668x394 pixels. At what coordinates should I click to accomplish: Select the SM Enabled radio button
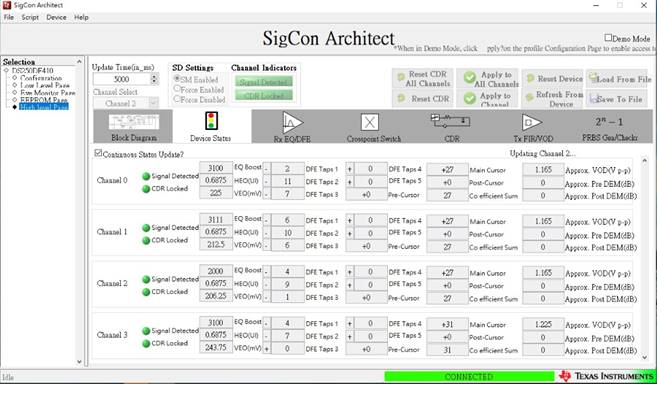[177, 79]
